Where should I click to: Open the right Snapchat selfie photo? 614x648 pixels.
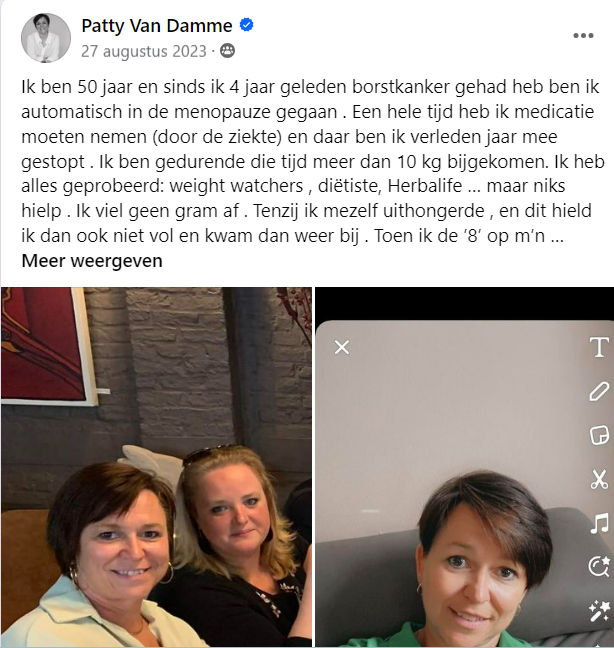(464, 467)
